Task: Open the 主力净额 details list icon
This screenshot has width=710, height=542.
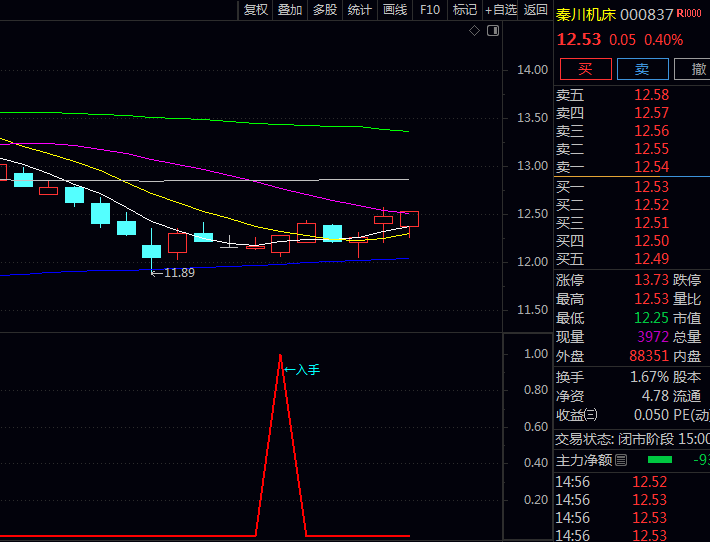Action: tap(621, 460)
